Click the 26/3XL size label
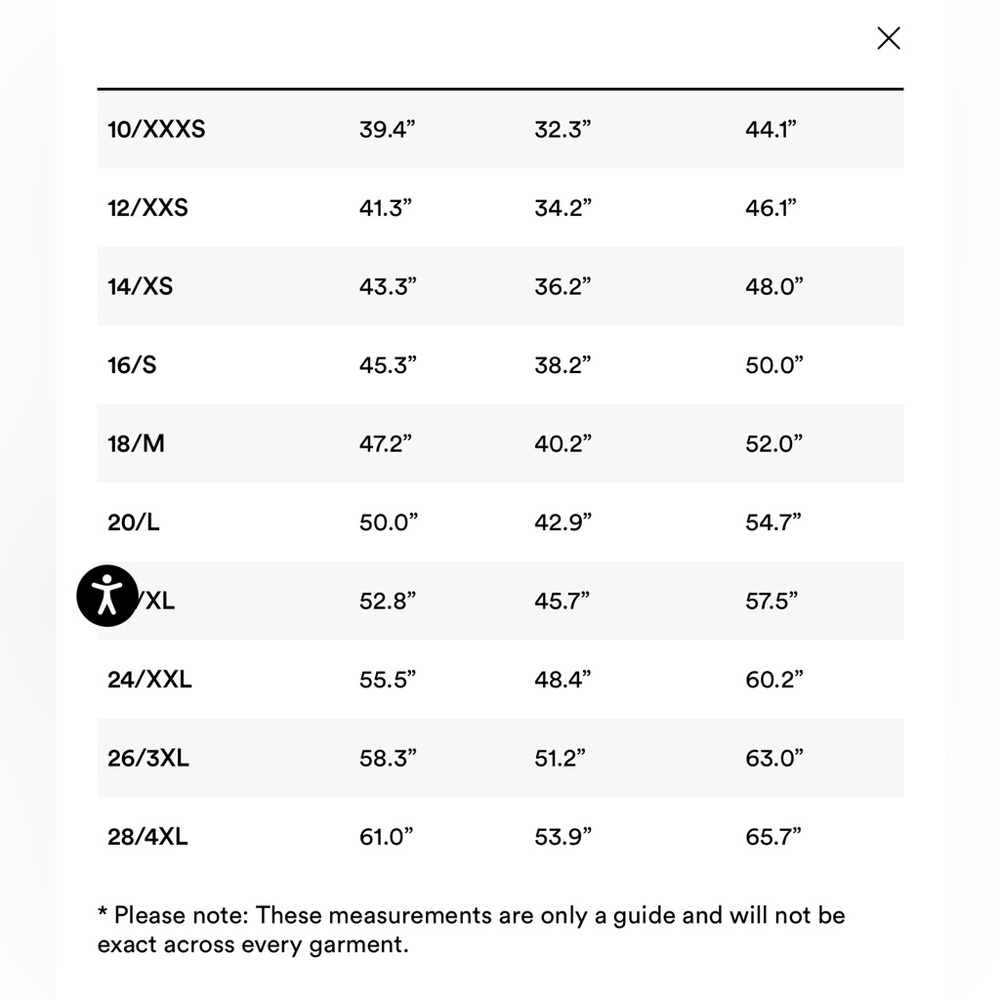1000x1000 pixels. click(148, 758)
